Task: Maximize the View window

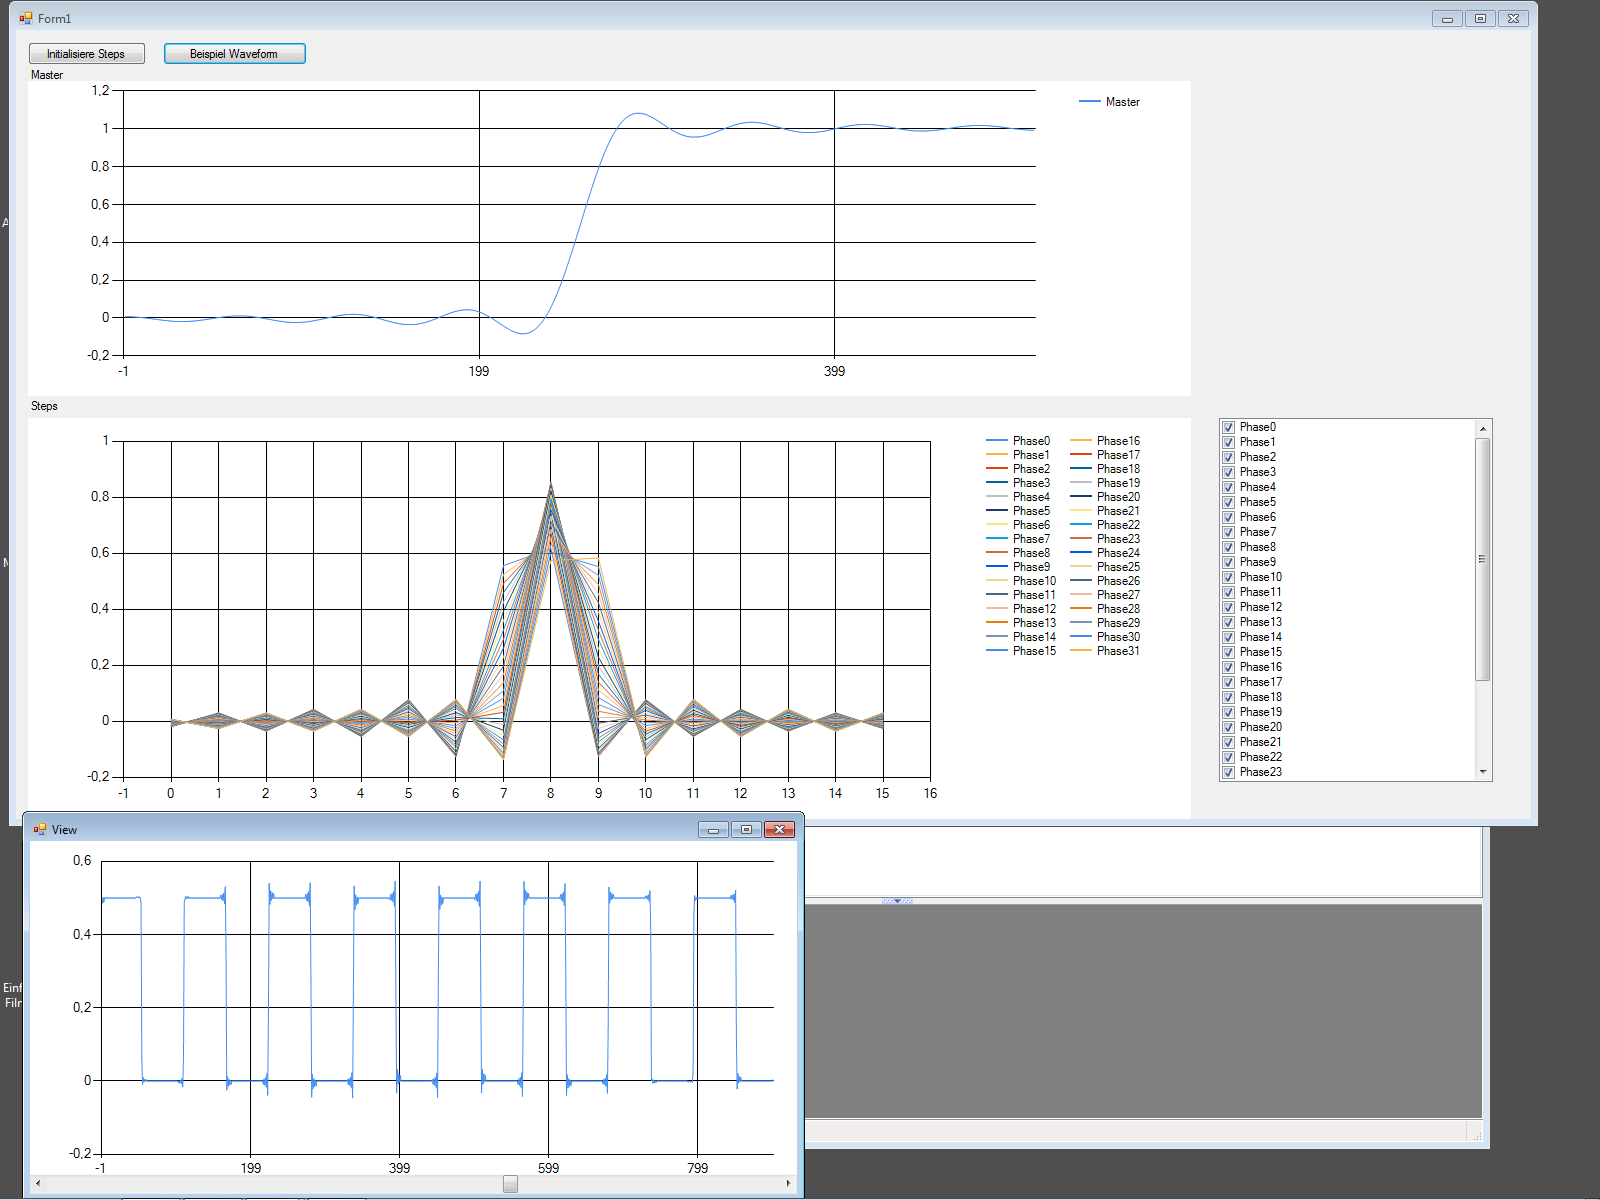Action: coord(746,830)
